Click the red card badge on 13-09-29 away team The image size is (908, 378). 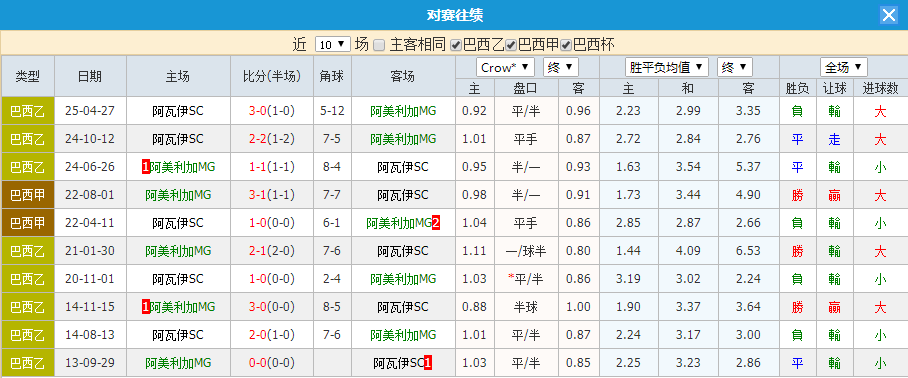pyautogui.click(x=428, y=363)
